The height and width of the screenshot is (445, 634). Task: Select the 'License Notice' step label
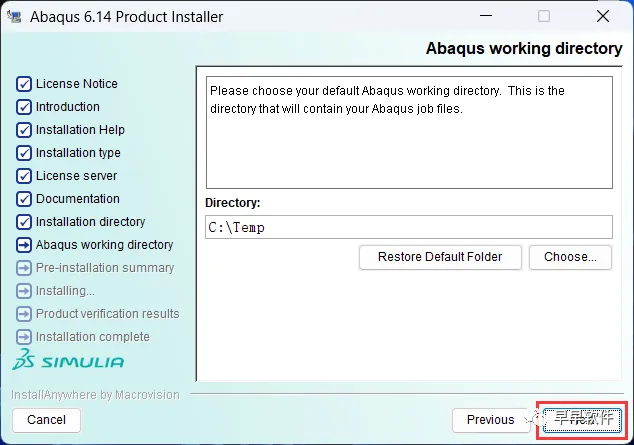tap(77, 84)
